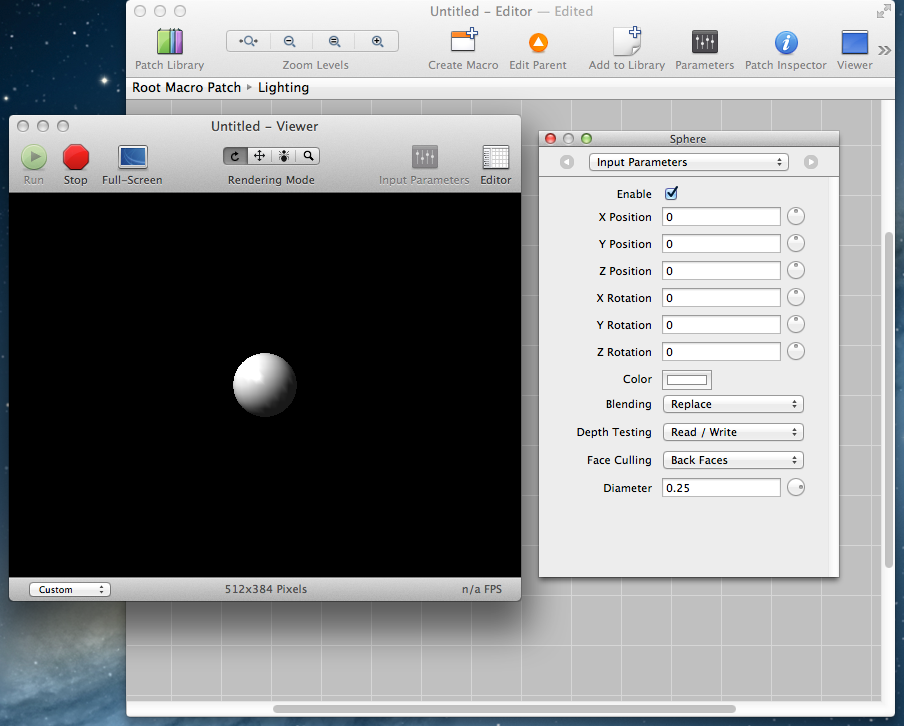Click the Add to Library icon

(x=626, y=43)
